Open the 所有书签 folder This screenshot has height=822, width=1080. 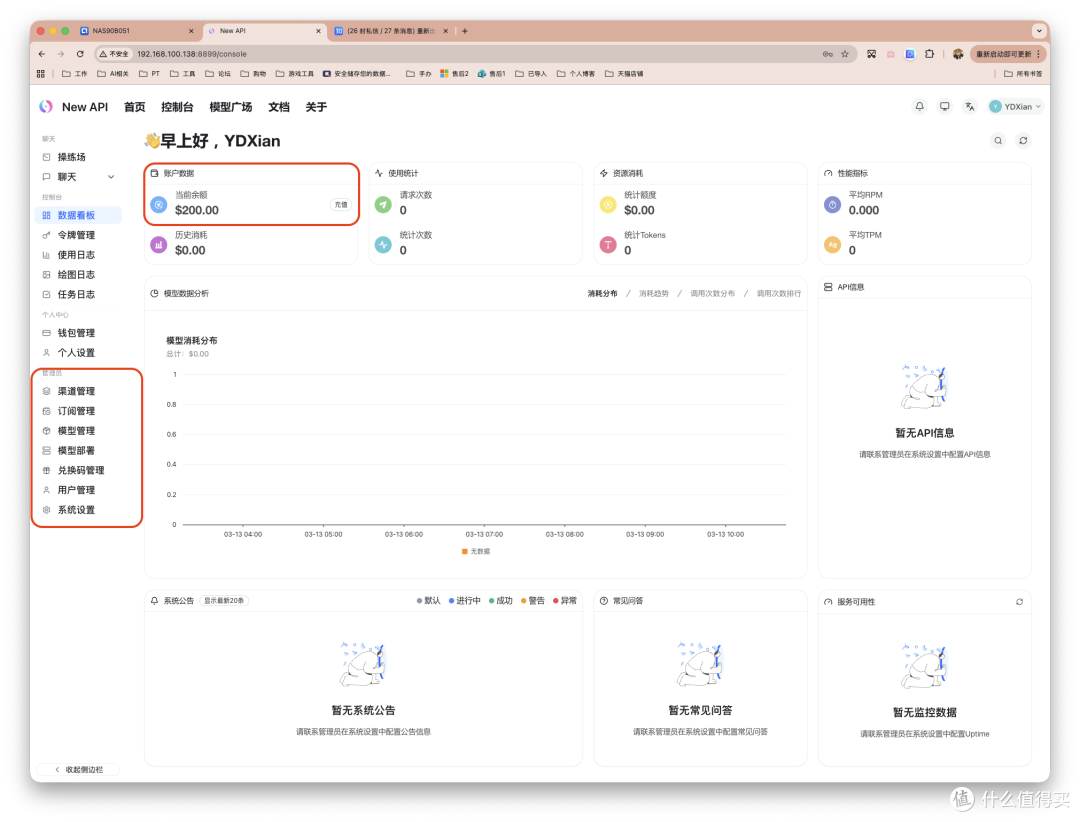[x=1023, y=74]
